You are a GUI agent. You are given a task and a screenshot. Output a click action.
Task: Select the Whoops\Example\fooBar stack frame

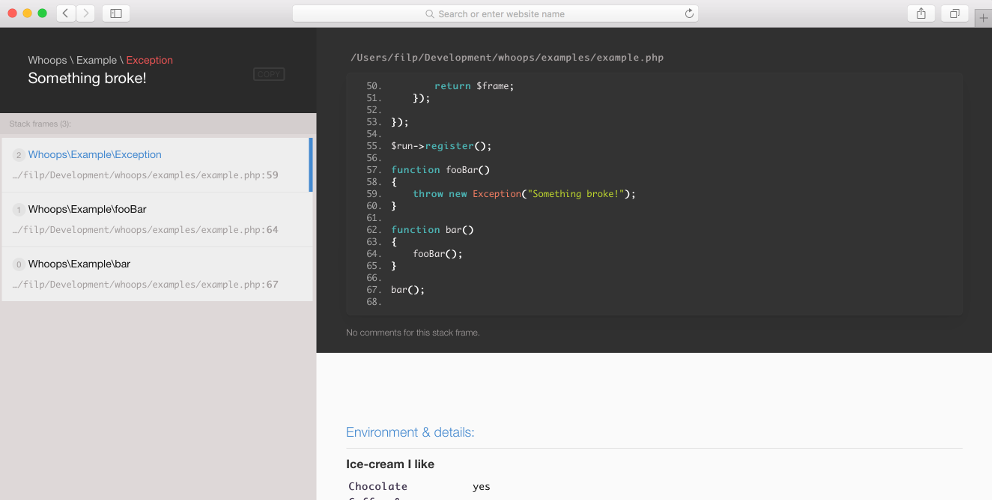[x=87, y=210]
